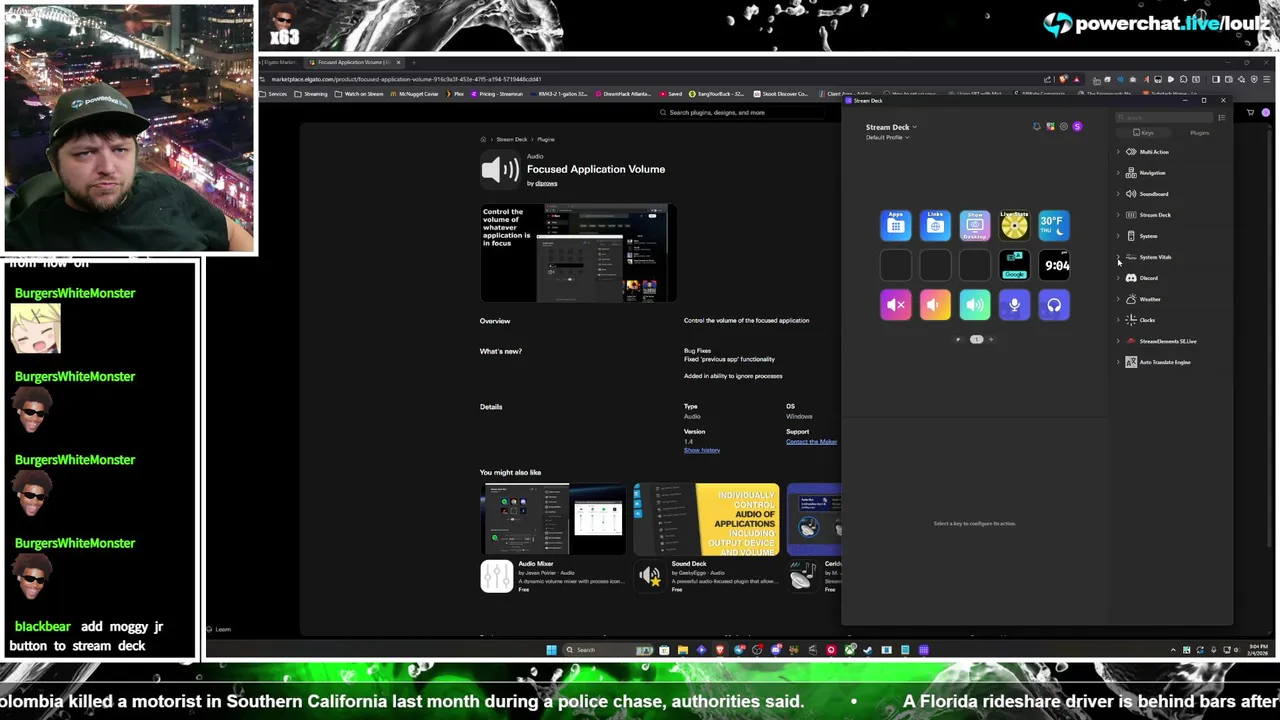Image resolution: width=1280 pixels, height=720 pixels.
Task: Select the microphone key
Action: [1014, 305]
